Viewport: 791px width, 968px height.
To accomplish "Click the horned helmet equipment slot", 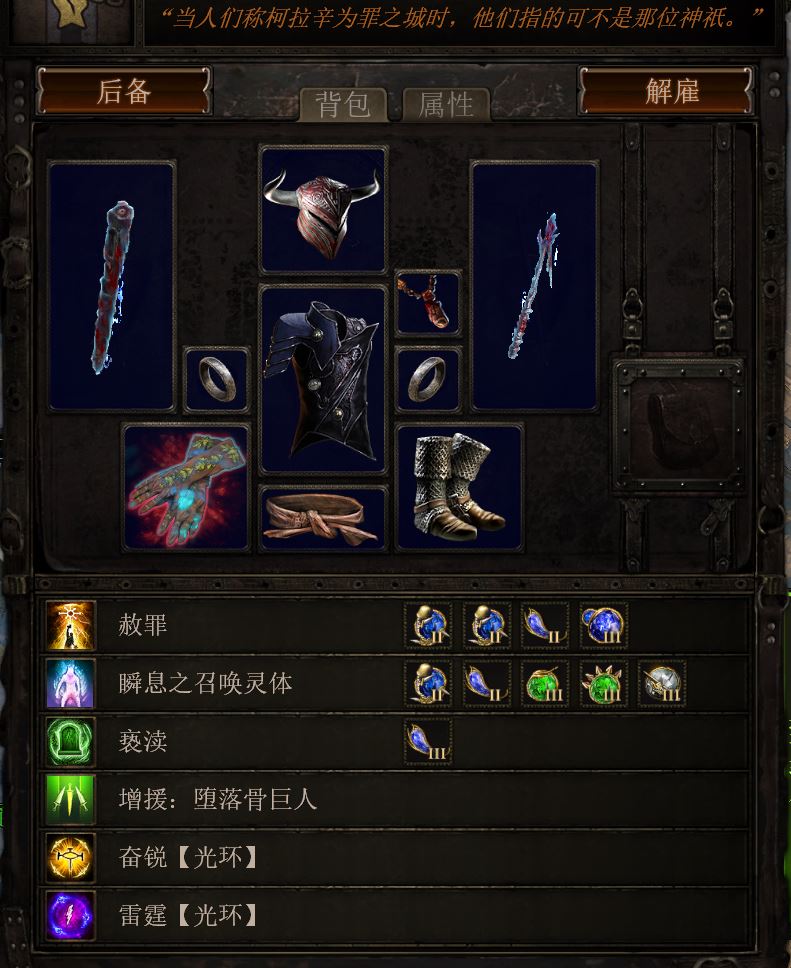I will [x=324, y=211].
